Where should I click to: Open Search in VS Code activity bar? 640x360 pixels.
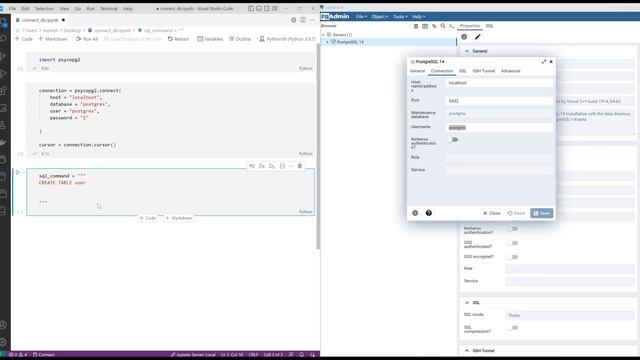point(4,38)
